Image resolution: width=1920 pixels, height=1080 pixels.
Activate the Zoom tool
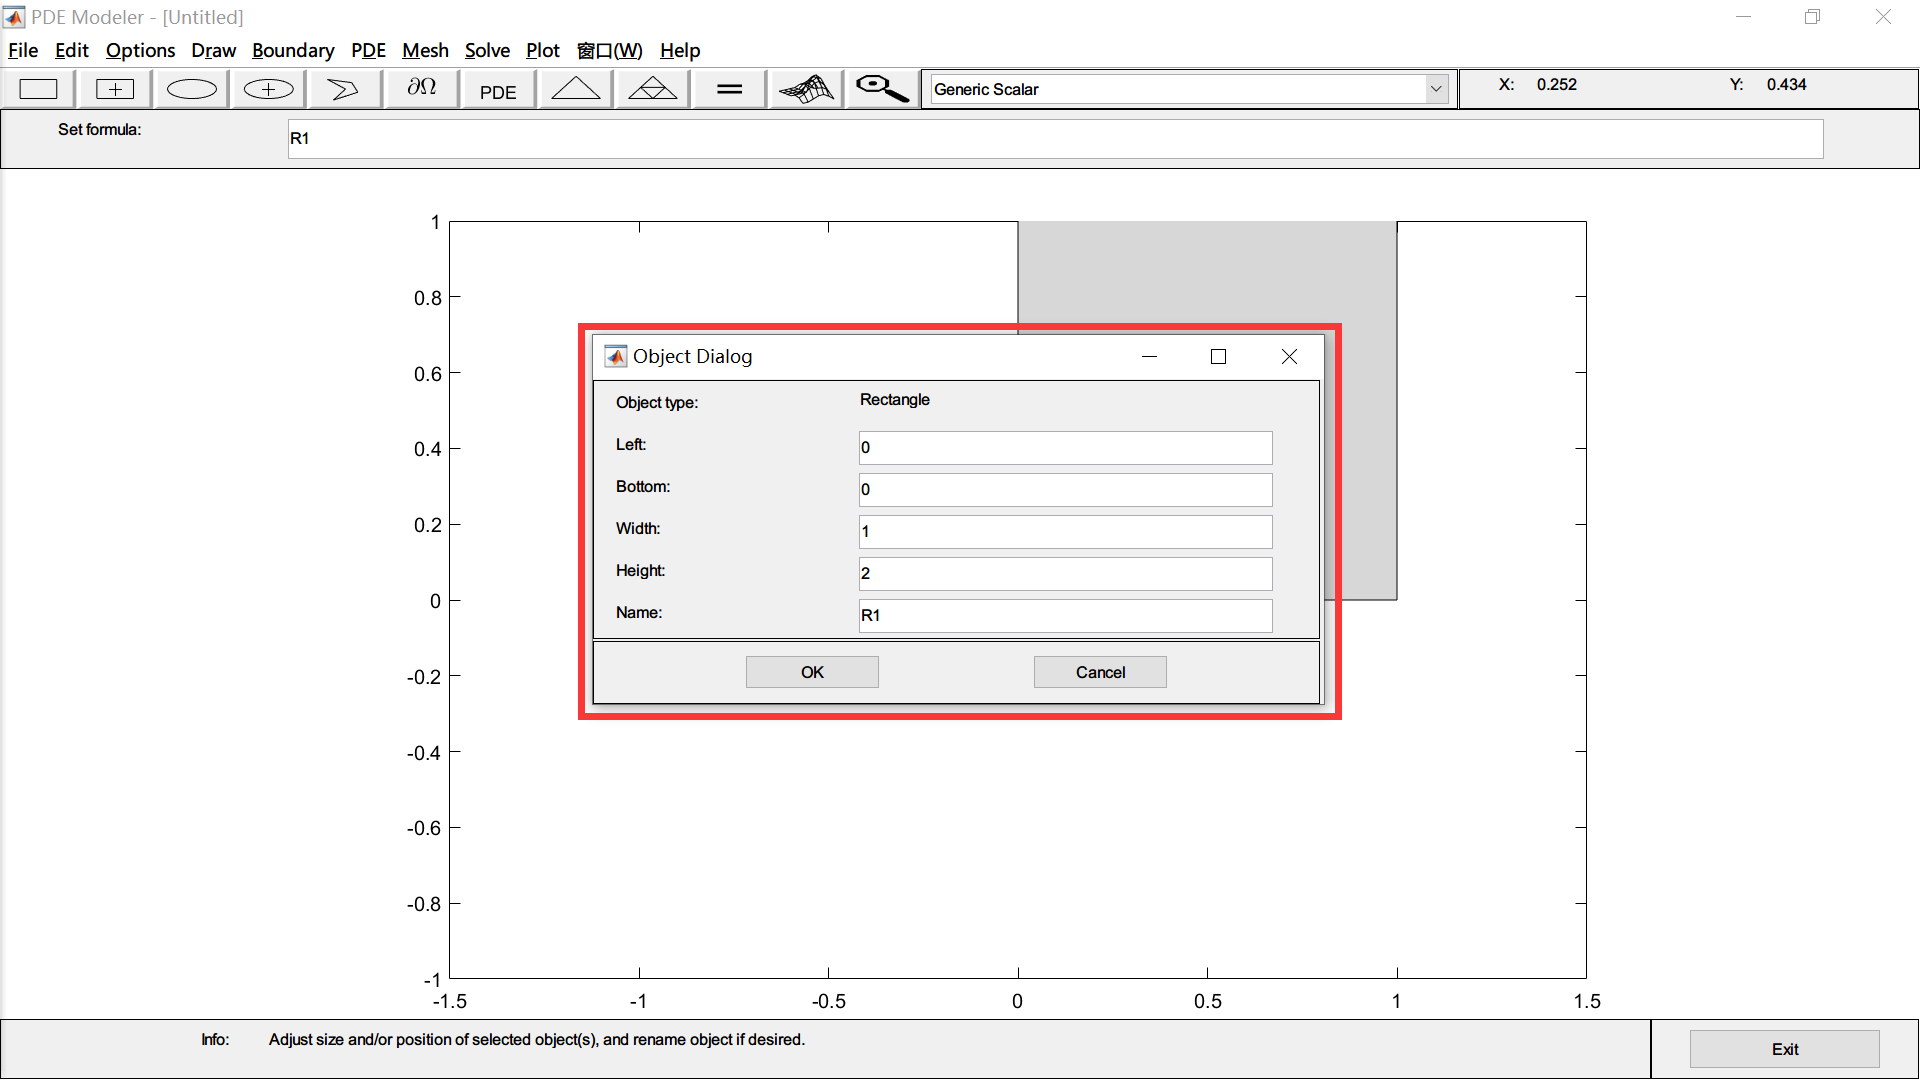880,88
